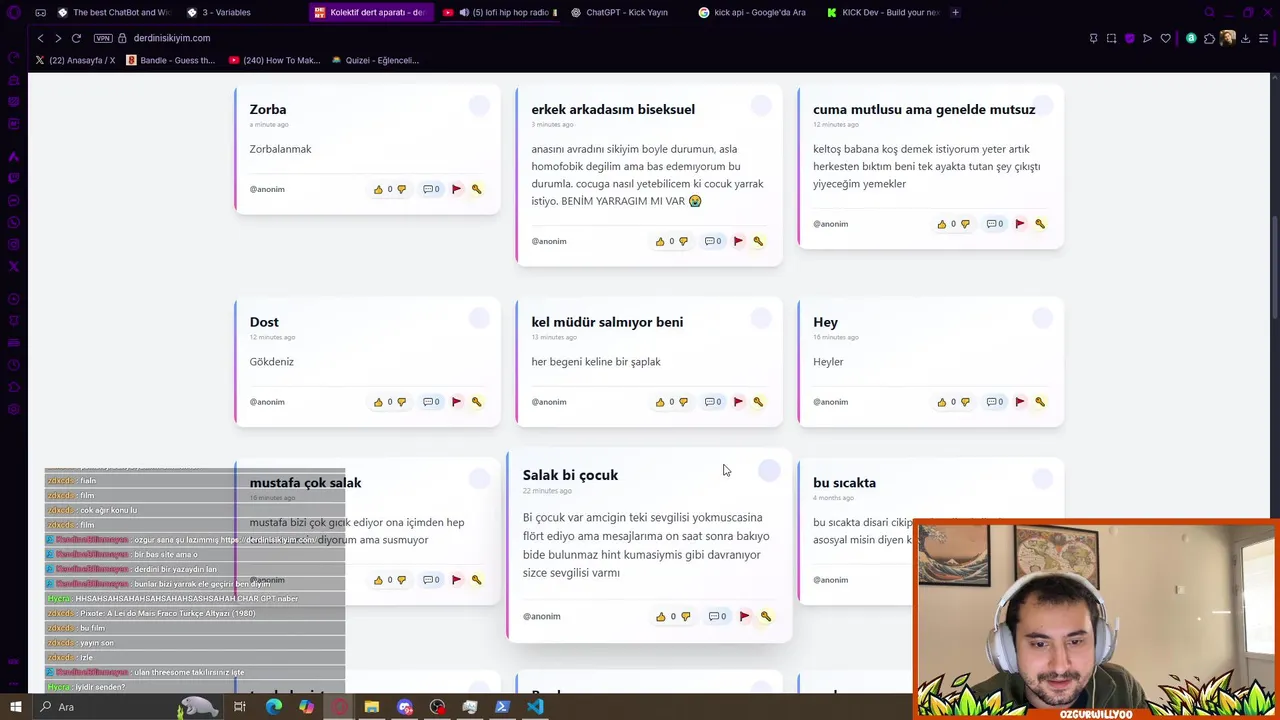Open comments on kel müdür post
Image resolution: width=1280 pixels, height=720 pixels.
(713, 402)
